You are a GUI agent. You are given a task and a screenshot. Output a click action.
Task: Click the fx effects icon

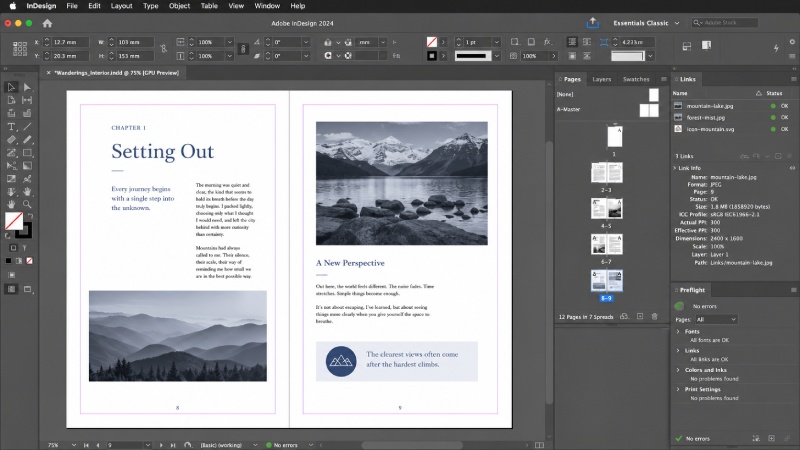pos(547,42)
